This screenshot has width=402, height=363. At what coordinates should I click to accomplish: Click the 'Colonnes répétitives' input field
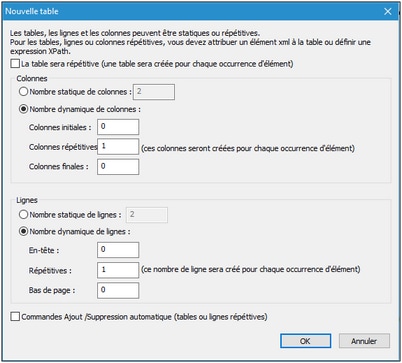pyautogui.click(x=118, y=147)
